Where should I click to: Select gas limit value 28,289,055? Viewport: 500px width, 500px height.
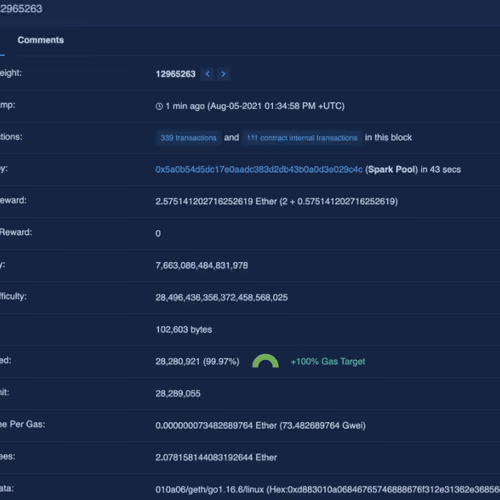[178, 394]
